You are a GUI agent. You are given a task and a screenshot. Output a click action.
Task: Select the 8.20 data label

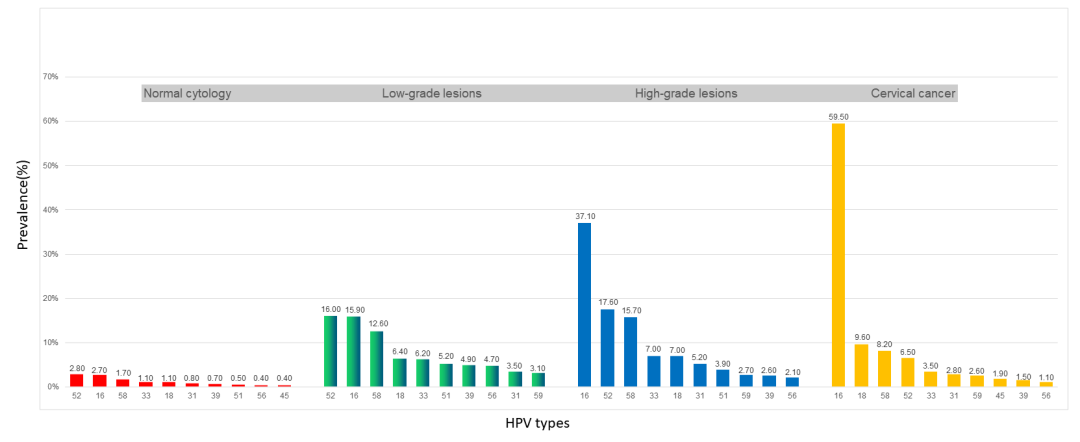click(884, 344)
